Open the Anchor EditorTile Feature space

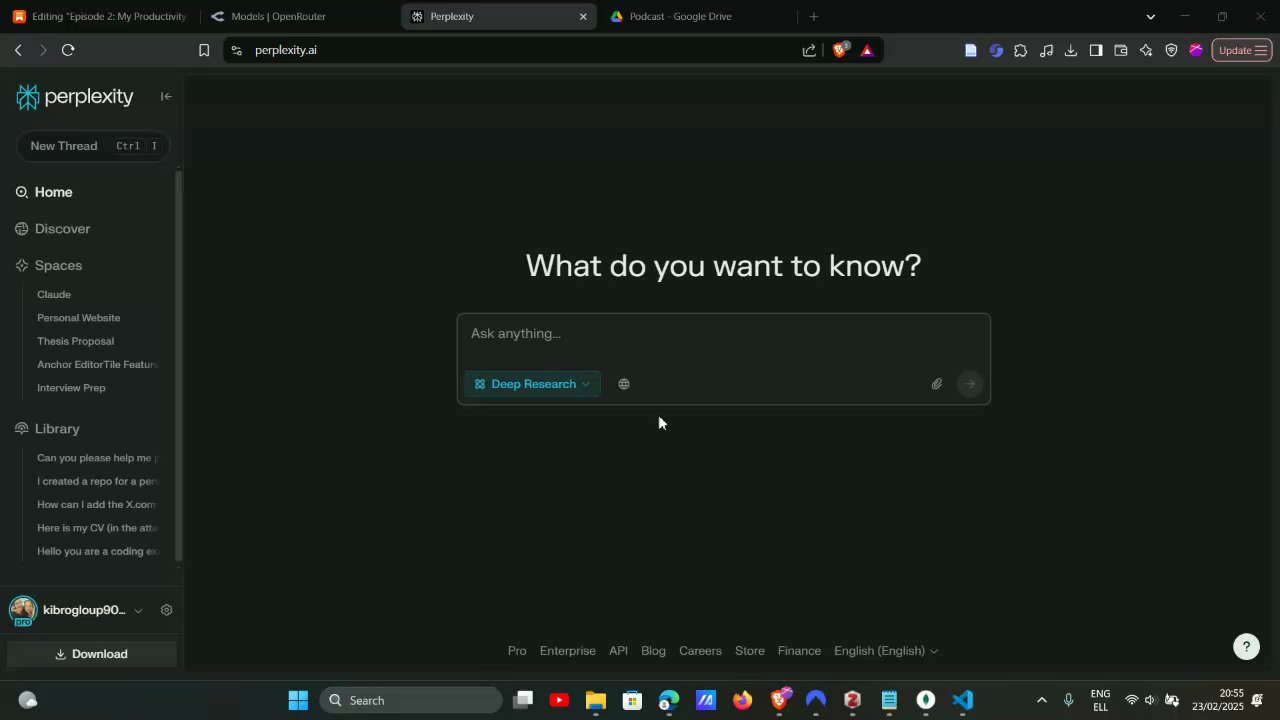tap(98, 364)
